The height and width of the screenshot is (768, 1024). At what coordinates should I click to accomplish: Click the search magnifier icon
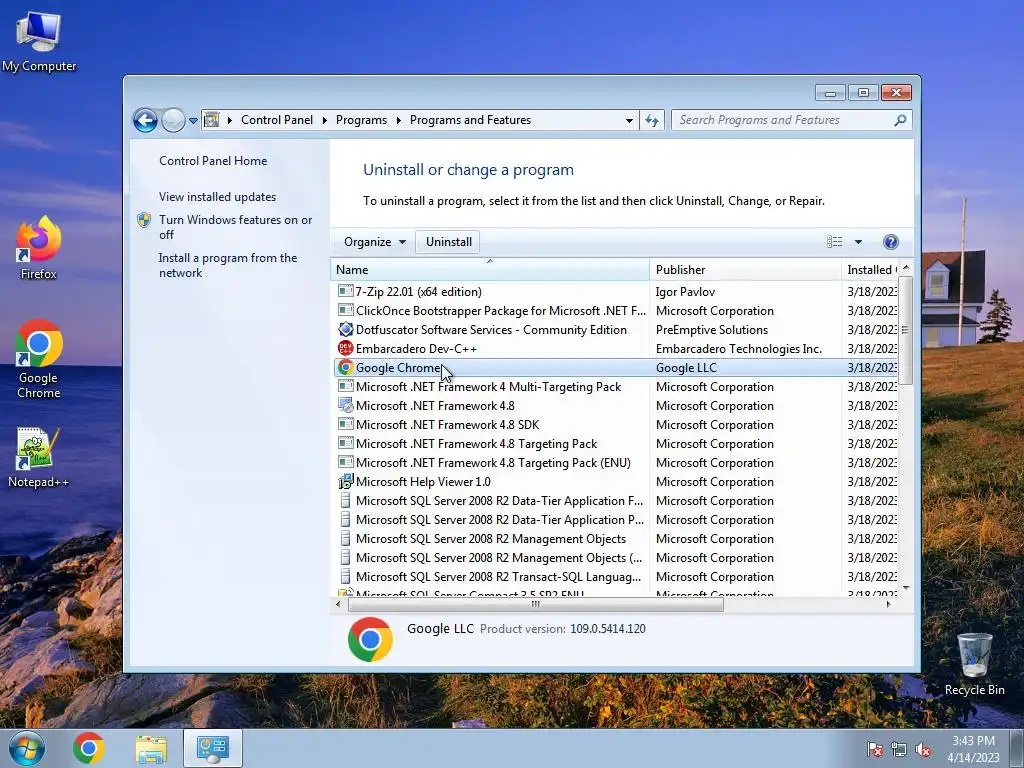point(901,120)
